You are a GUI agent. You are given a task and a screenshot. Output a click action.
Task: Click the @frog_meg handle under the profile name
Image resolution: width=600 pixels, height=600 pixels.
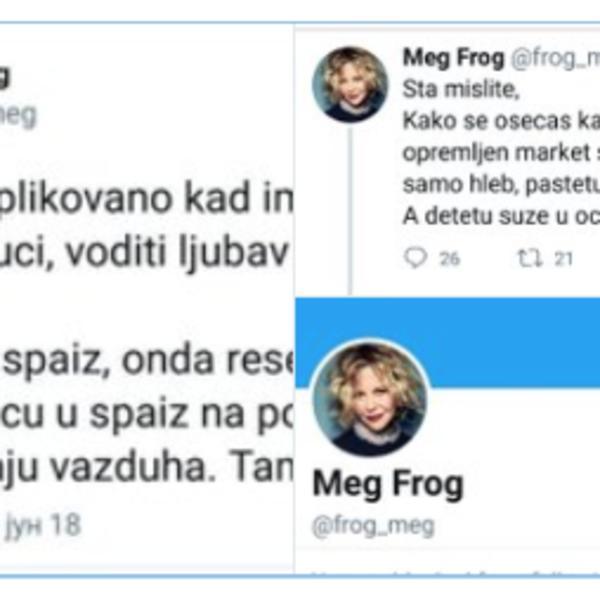(373, 527)
